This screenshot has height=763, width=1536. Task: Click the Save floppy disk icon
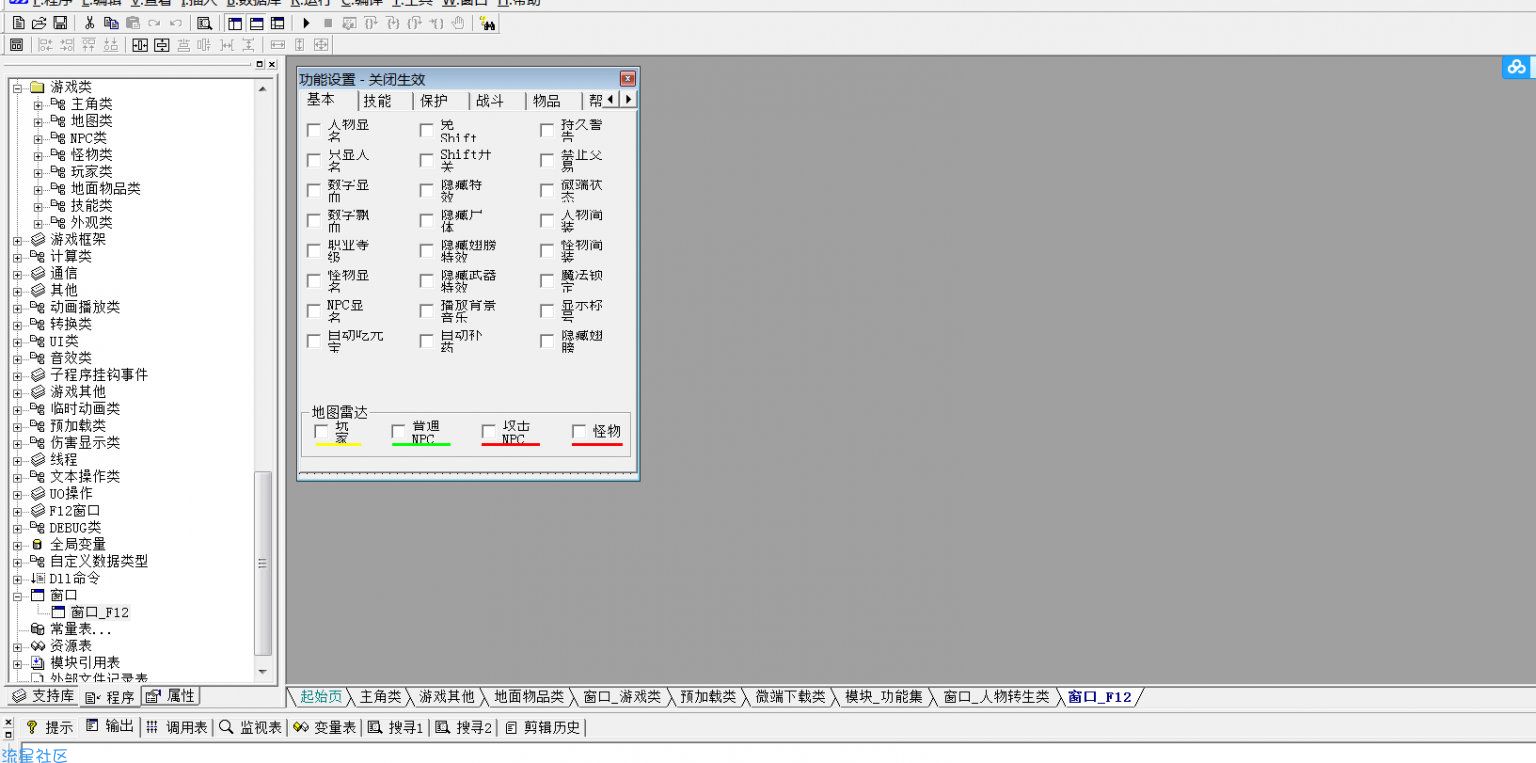60,23
